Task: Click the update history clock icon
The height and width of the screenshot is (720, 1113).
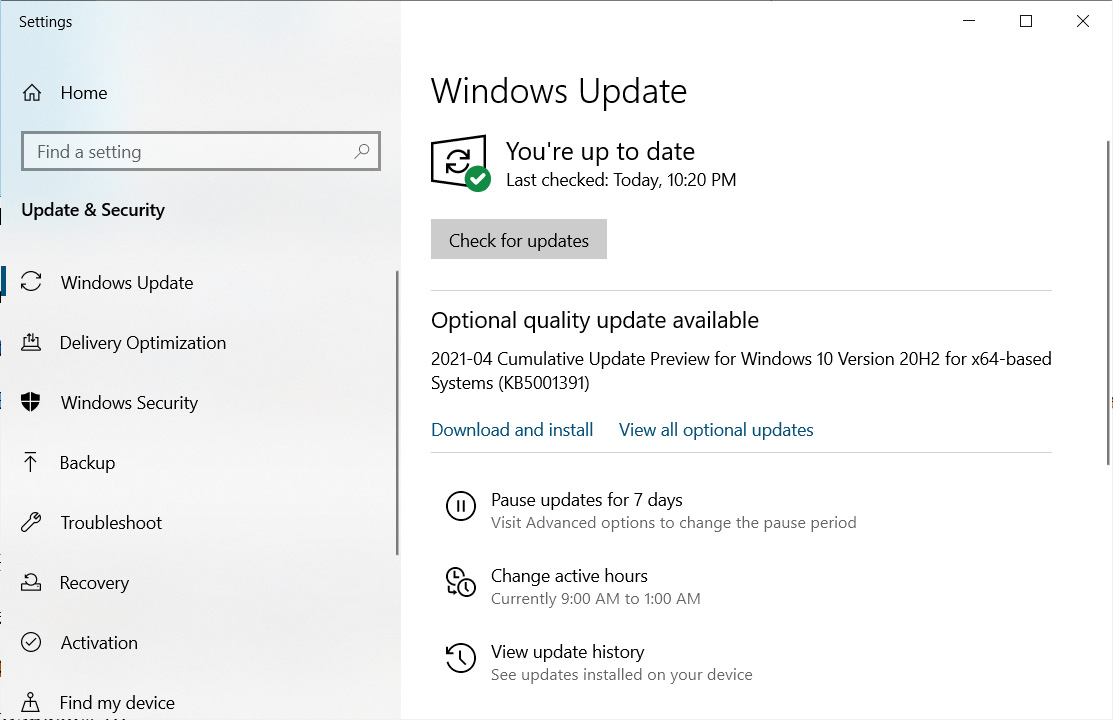Action: pyautogui.click(x=461, y=658)
